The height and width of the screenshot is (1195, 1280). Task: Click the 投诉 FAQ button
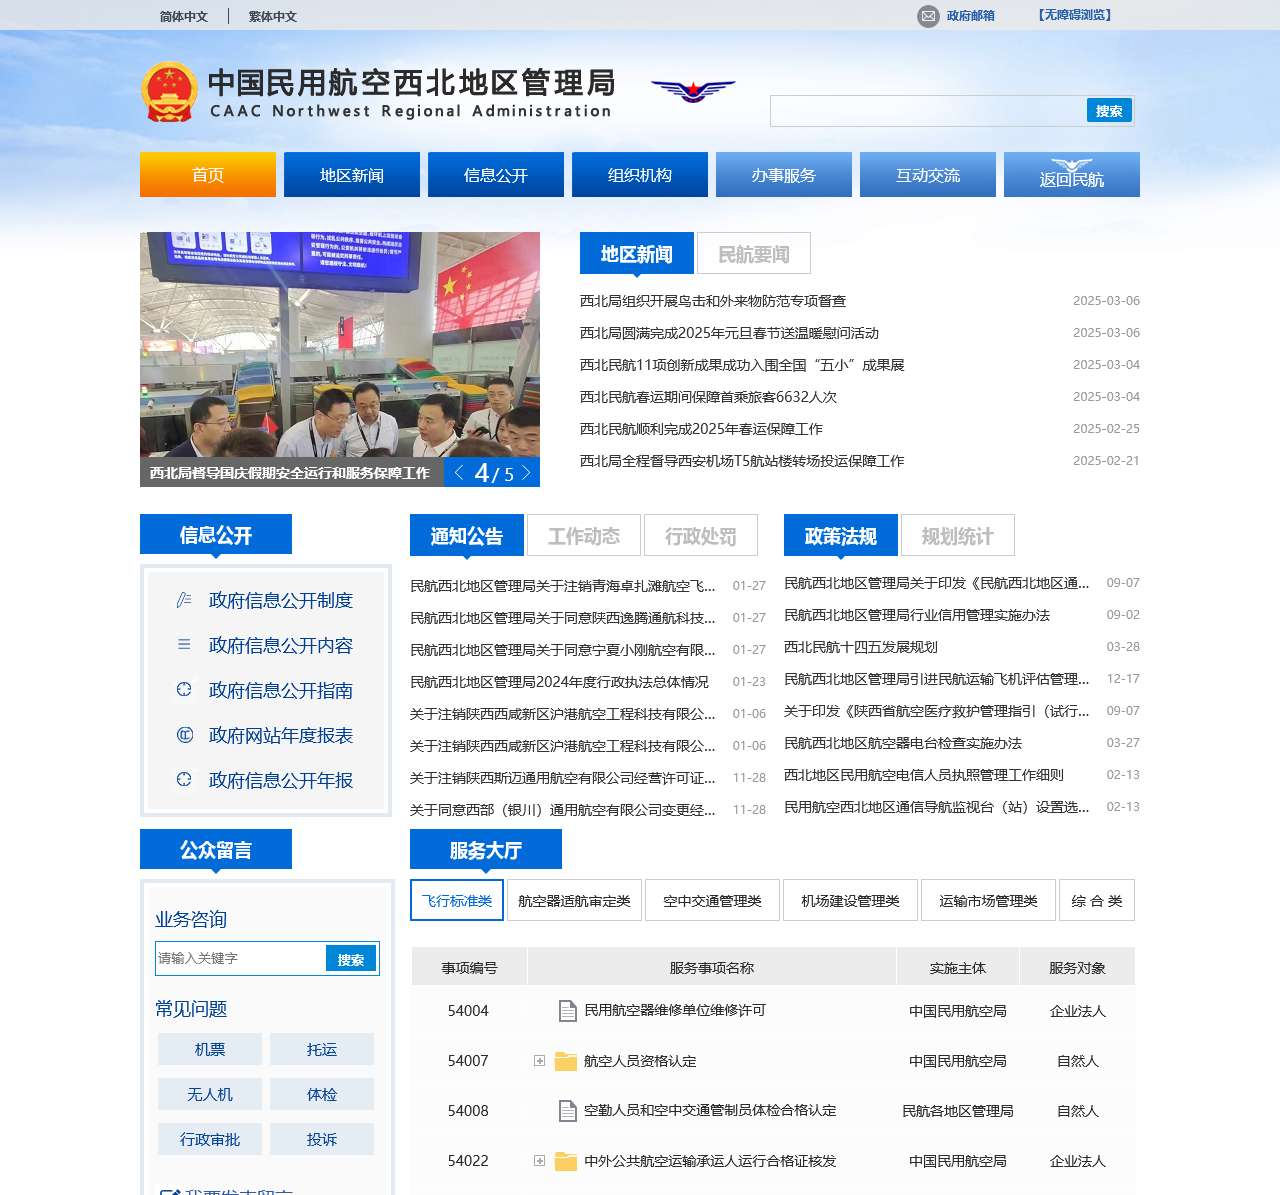tap(322, 1139)
